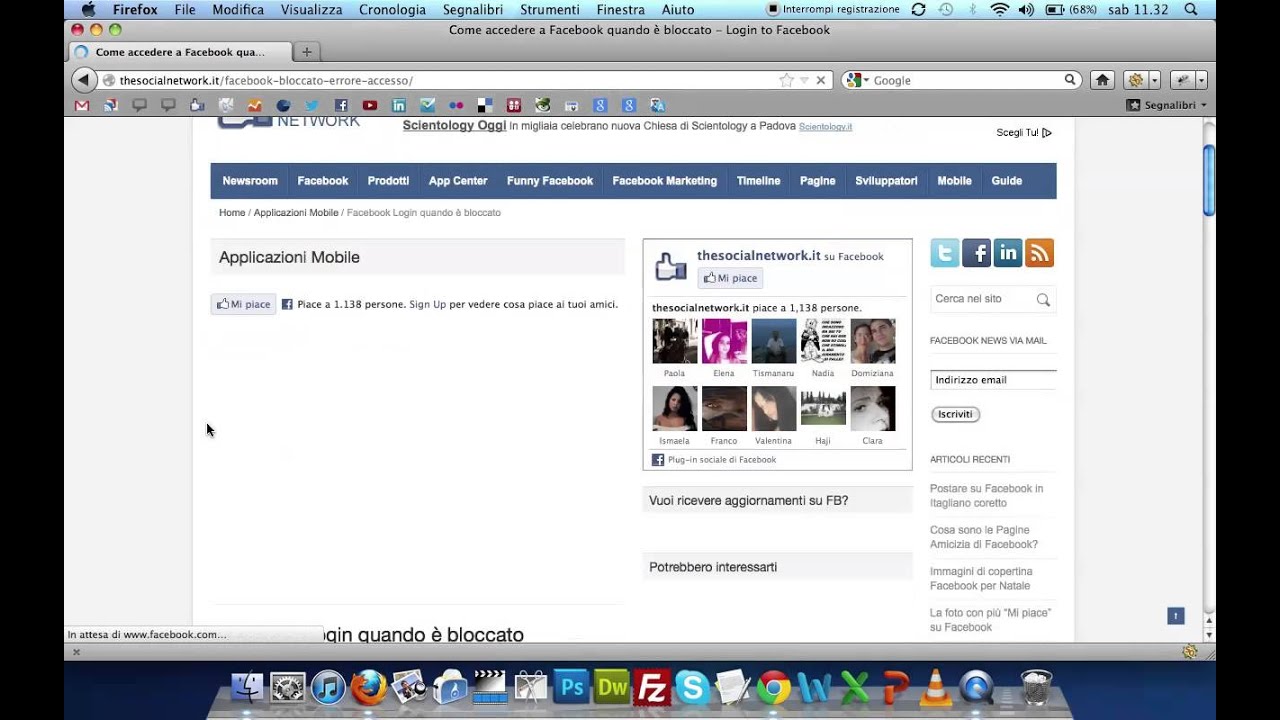Screen dimensions: 1280x720
Task: Stop page loading with the X button
Action: point(820,80)
